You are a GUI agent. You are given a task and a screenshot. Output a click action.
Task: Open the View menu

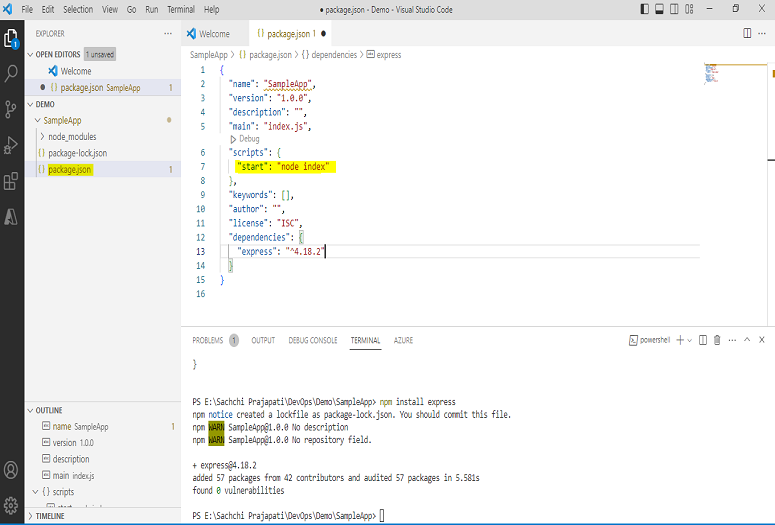[110, 9]
